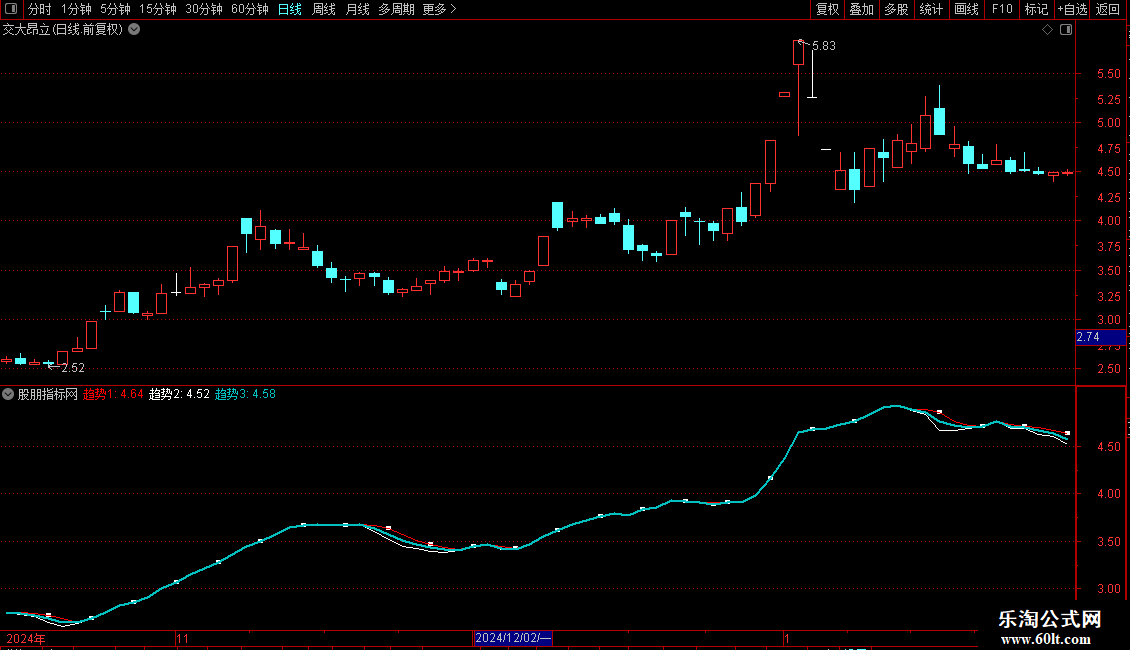Open the 复权 adjustment menu
Image resolution: width=1130 pixels, height=650 pixels.
click(x=827, y=9)
